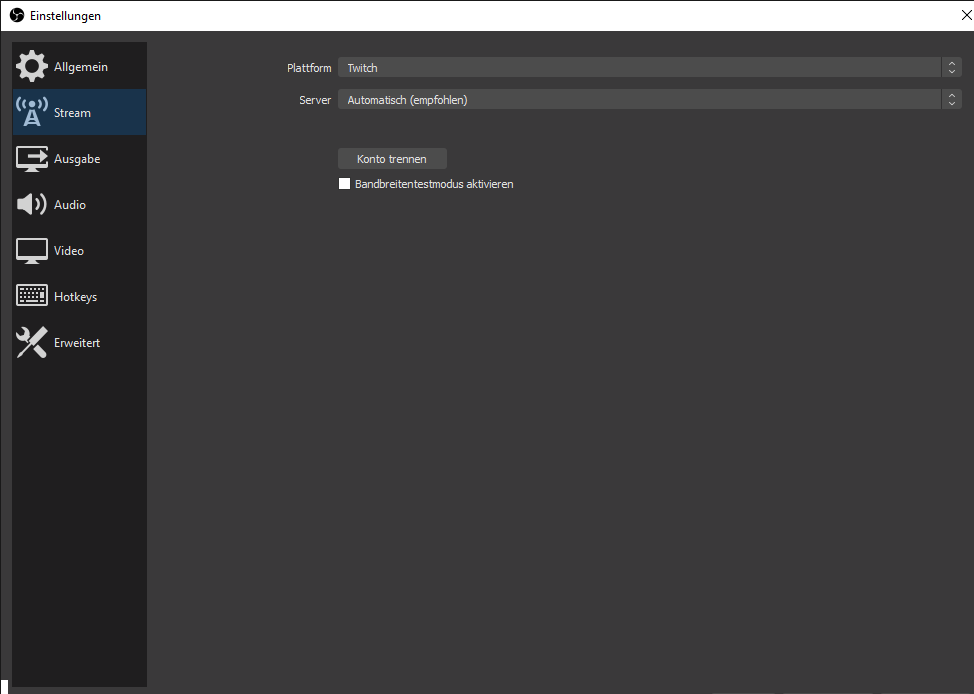
Task: Open the Ausgabe monitor-arrow icon
Action: 32,159
